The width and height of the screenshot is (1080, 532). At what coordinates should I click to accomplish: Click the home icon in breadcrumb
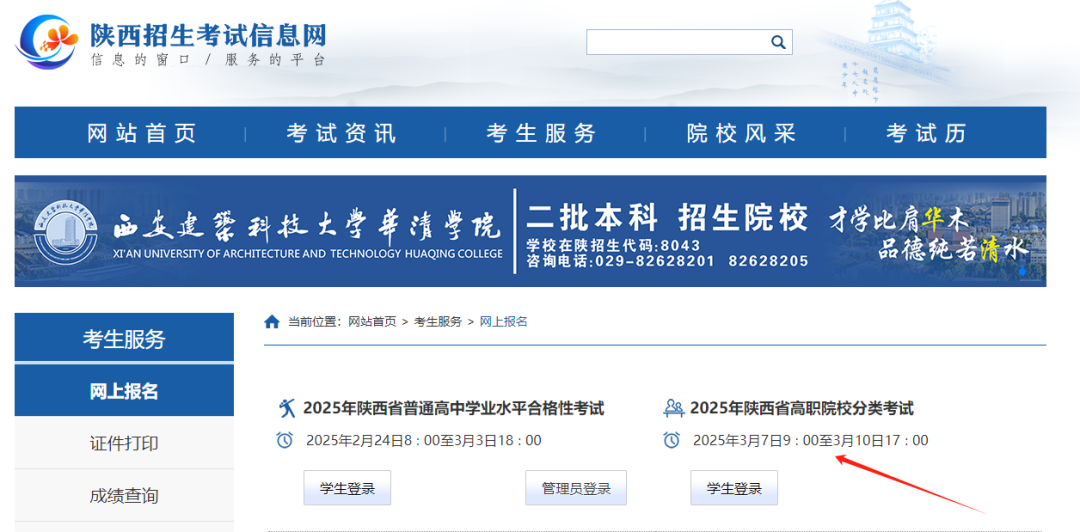click(272, 321)
